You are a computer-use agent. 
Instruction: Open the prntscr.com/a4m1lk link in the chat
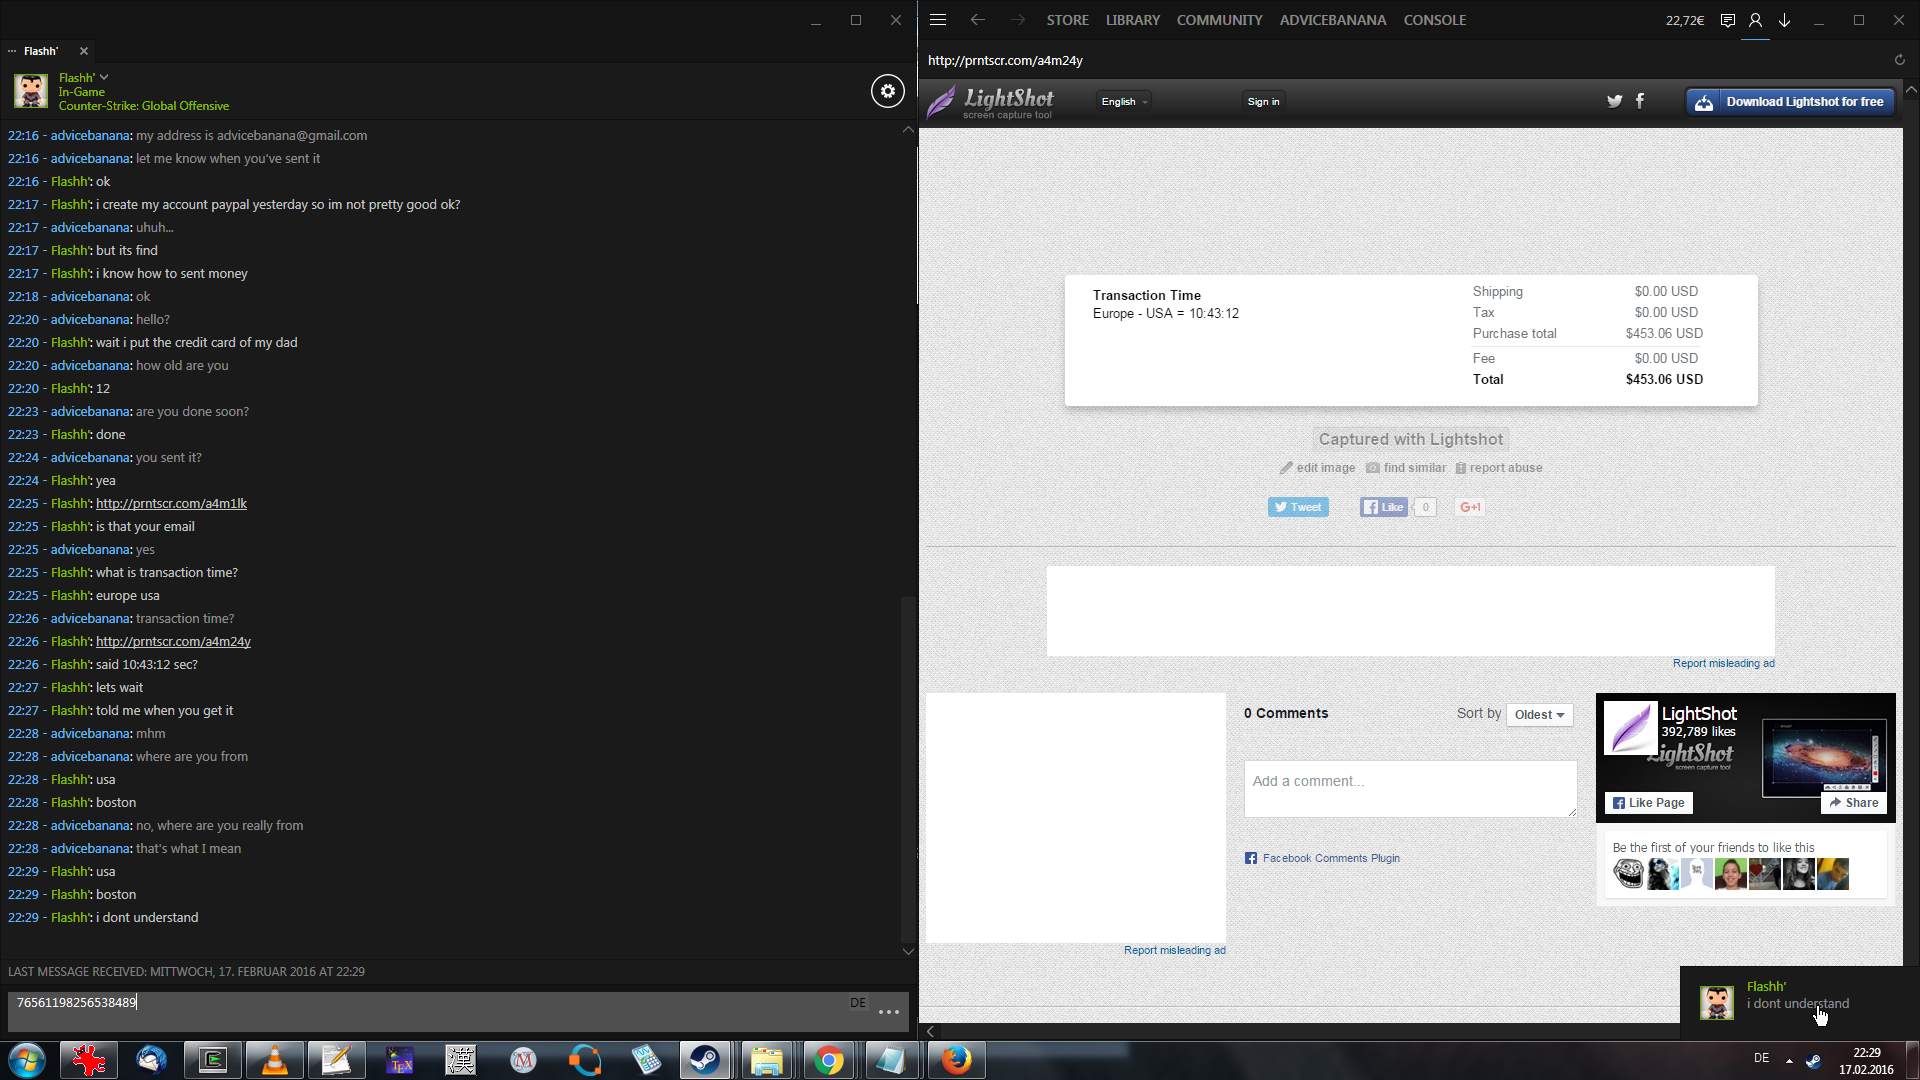[x=171, y=503]
